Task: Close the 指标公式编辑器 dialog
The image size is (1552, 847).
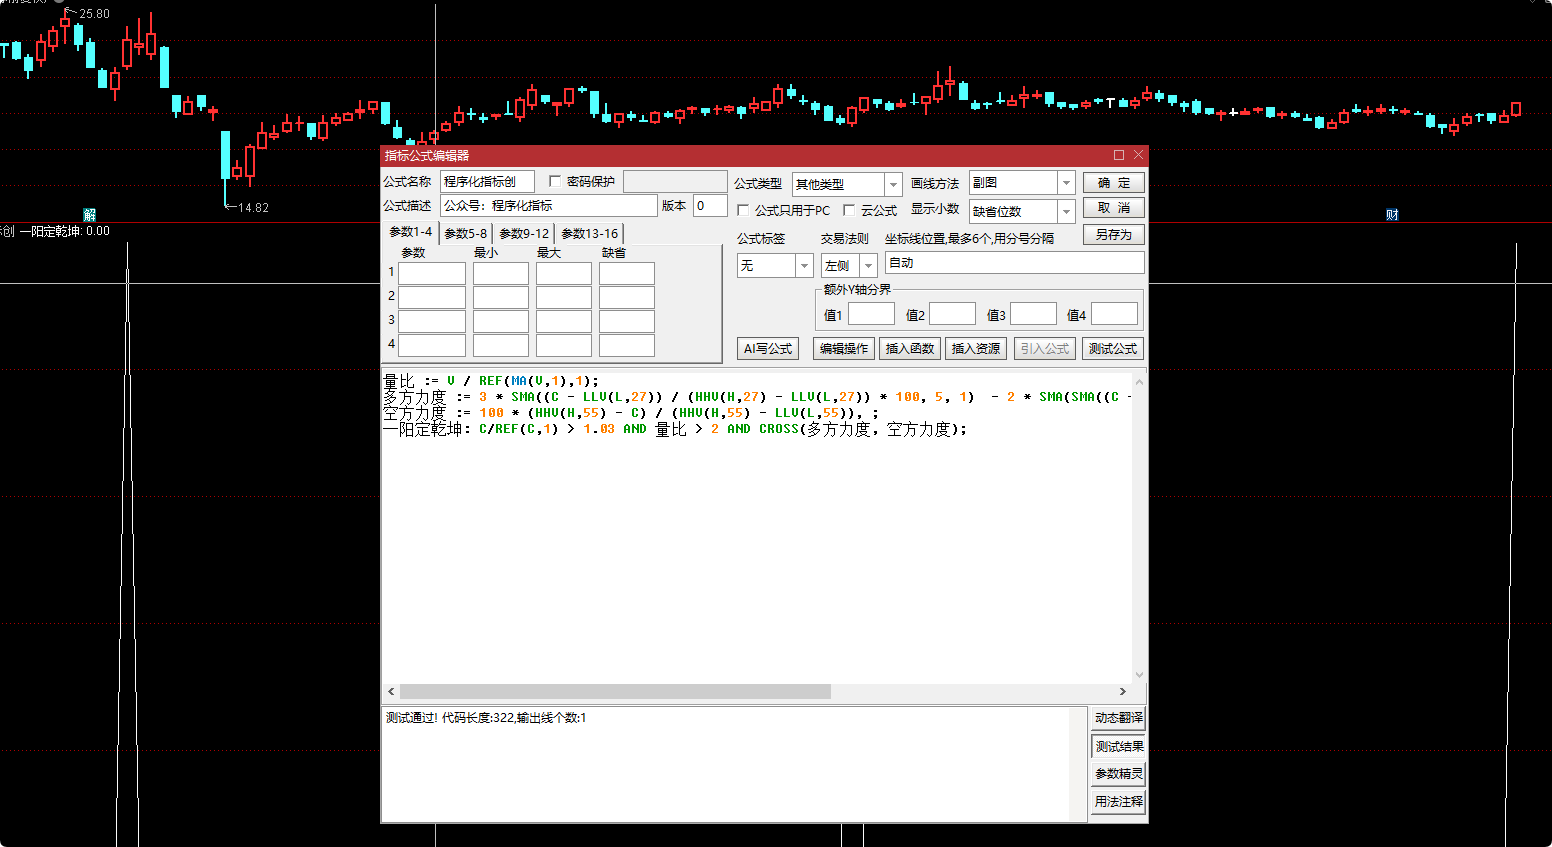Action: click(1138, 155)
